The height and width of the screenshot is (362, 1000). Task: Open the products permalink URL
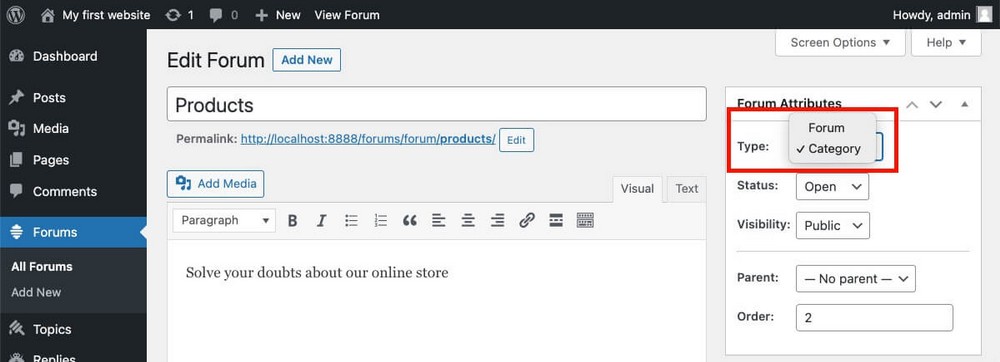(x=368, y=139)
